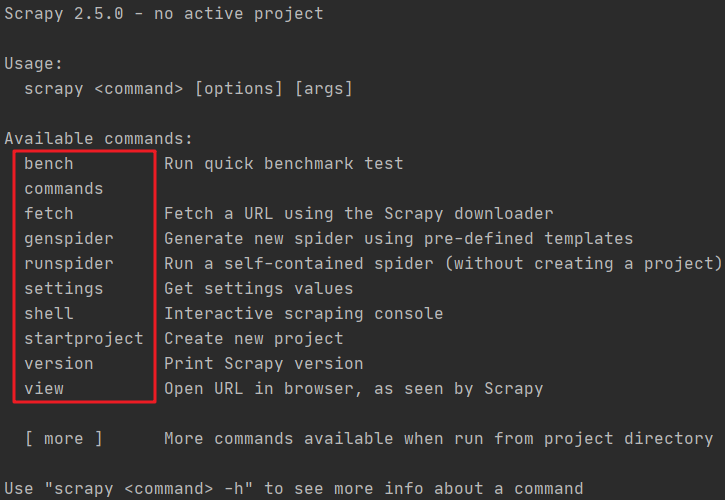This screenshot has width=725, height=500.
Task: Click the Available commands: heading
Action: (x=99, y=139)
